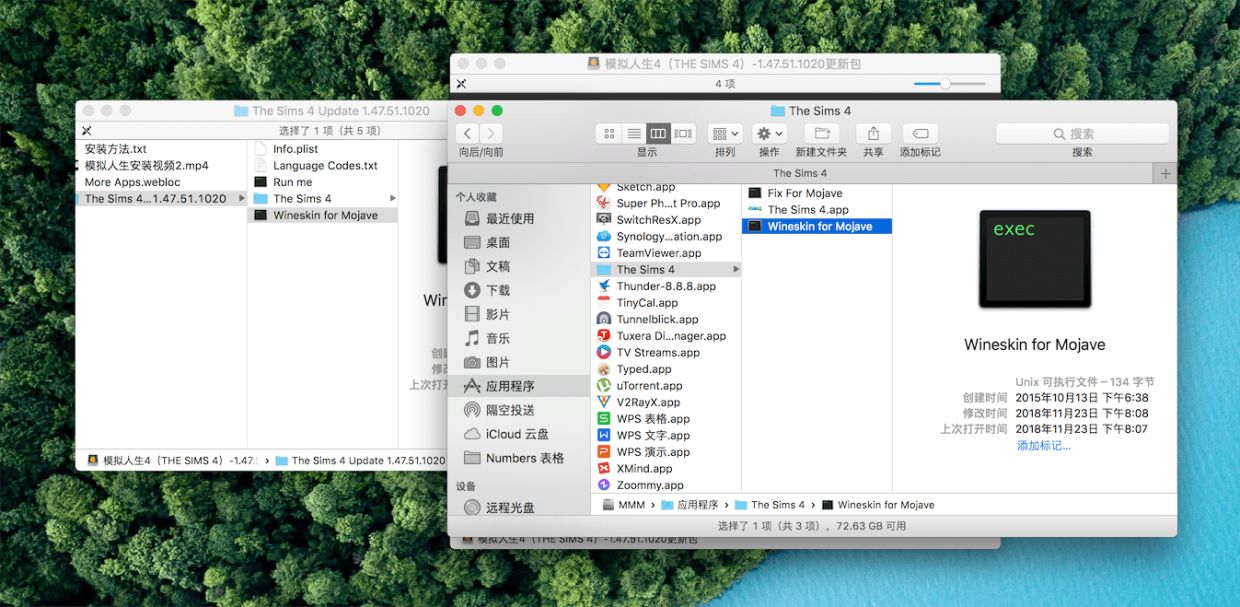Create a new folder with toolbar button
This screenshot has width=1240, height=607.
pos(822,133)
